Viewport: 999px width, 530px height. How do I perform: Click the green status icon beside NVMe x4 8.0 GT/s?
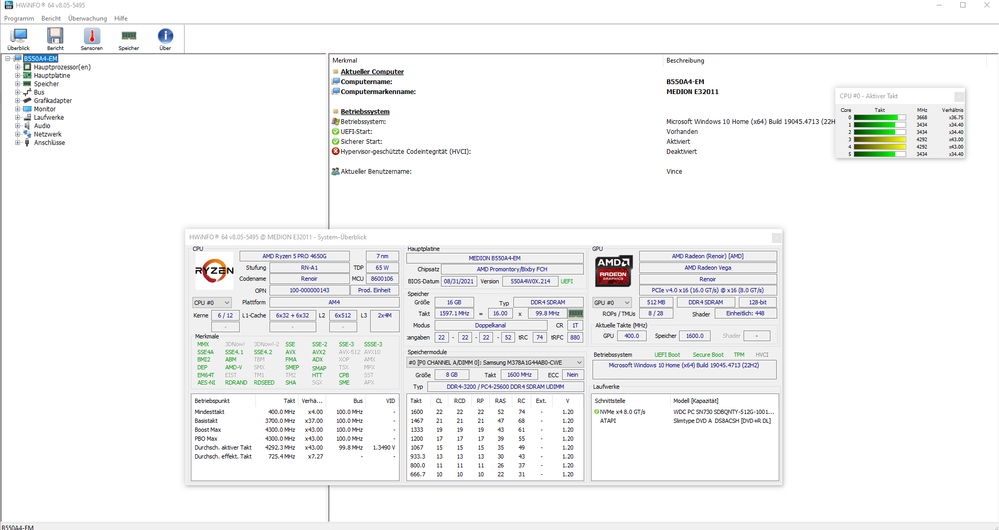tap(596, 412)
